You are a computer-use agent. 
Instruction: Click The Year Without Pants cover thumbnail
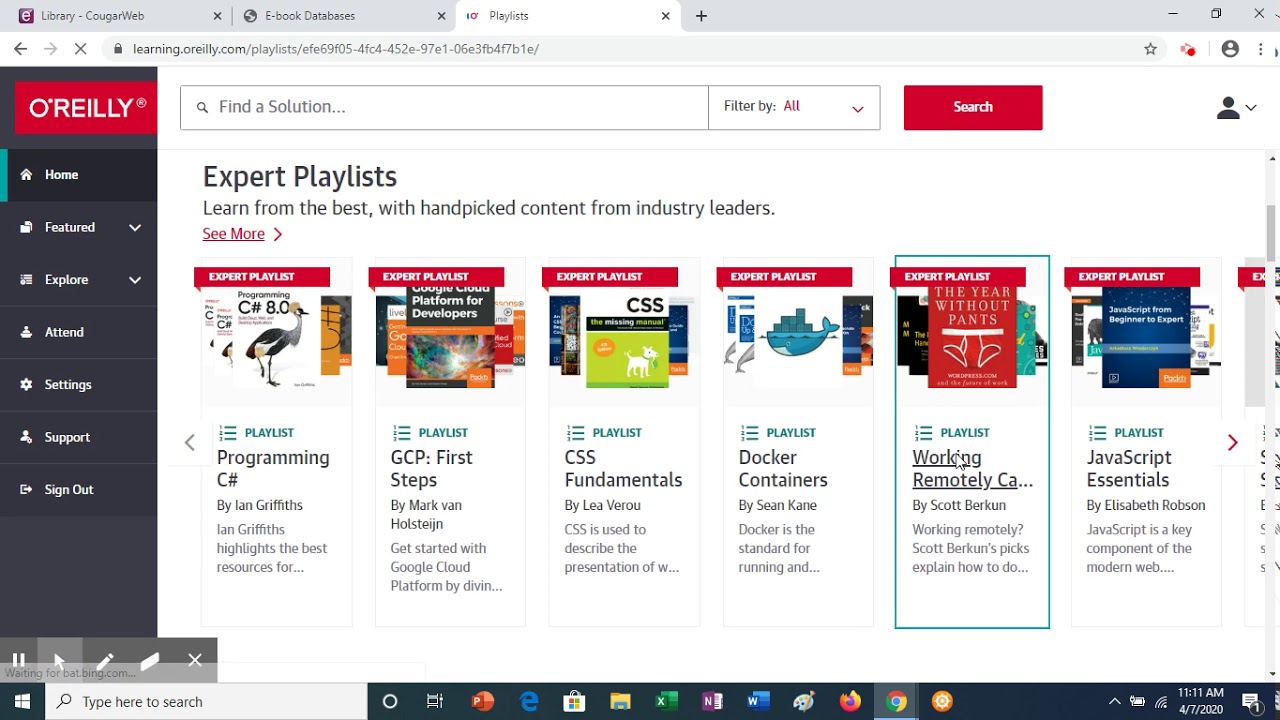click(972, 338)
